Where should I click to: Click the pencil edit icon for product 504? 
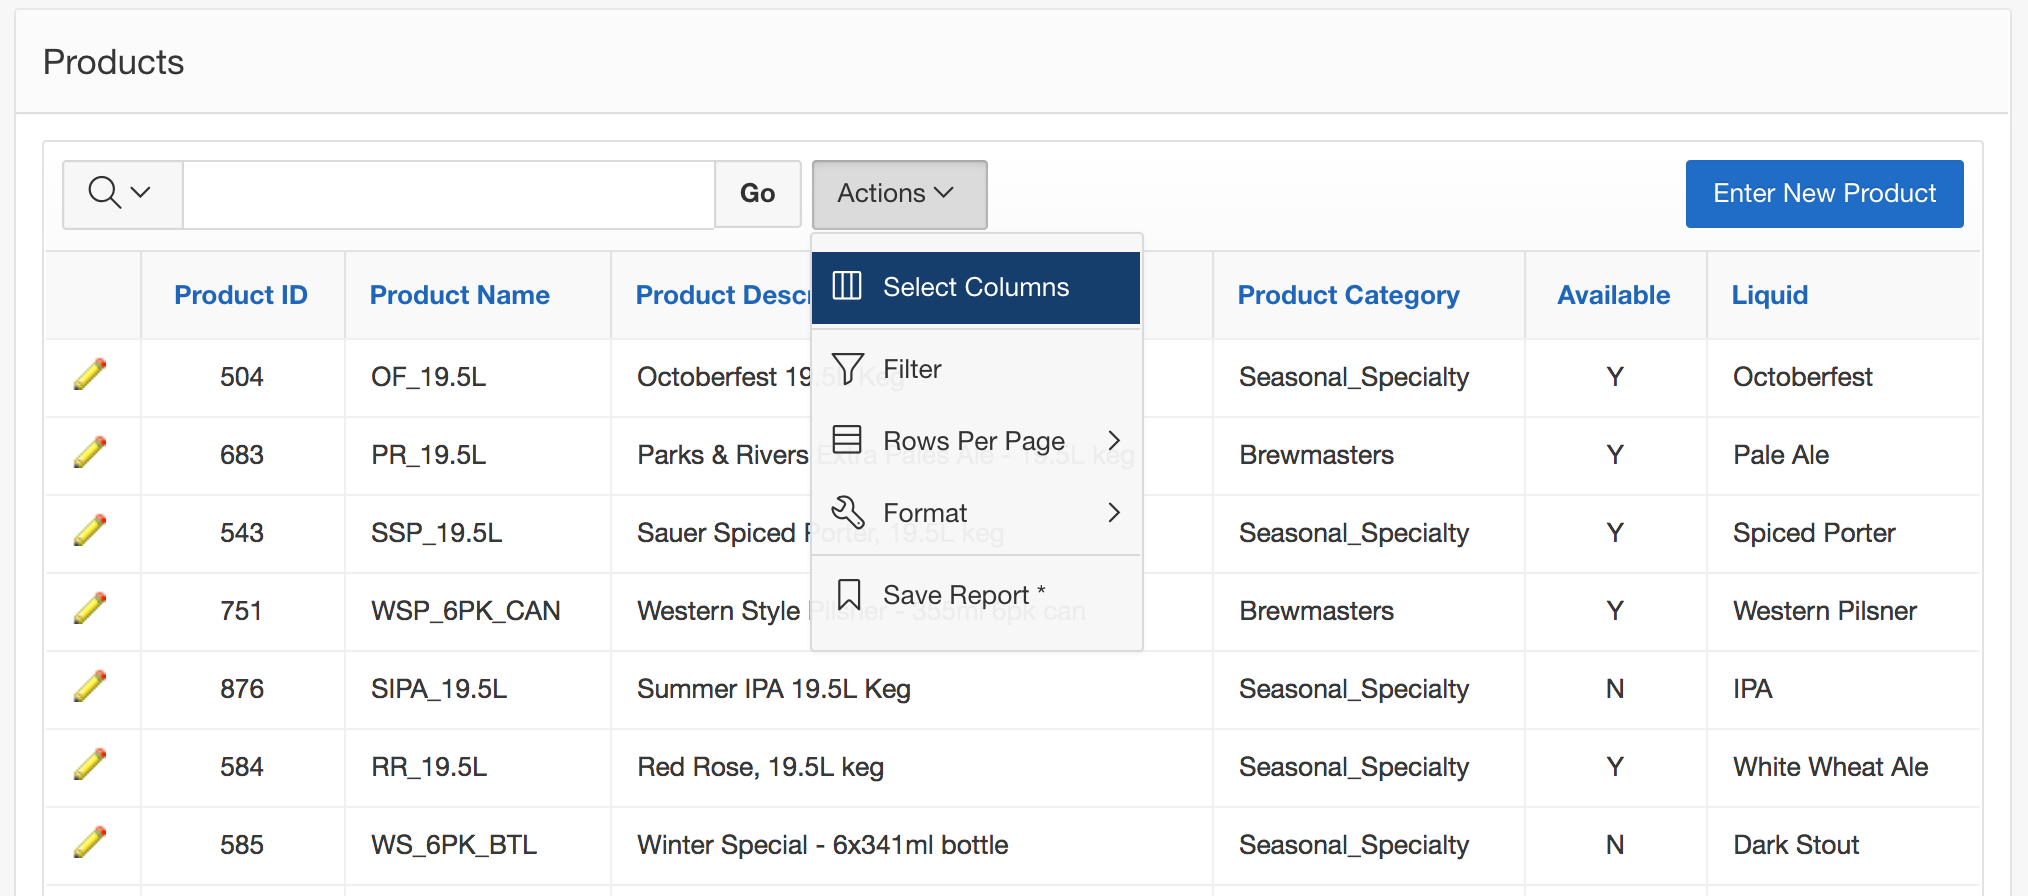[x=90, y=374]
